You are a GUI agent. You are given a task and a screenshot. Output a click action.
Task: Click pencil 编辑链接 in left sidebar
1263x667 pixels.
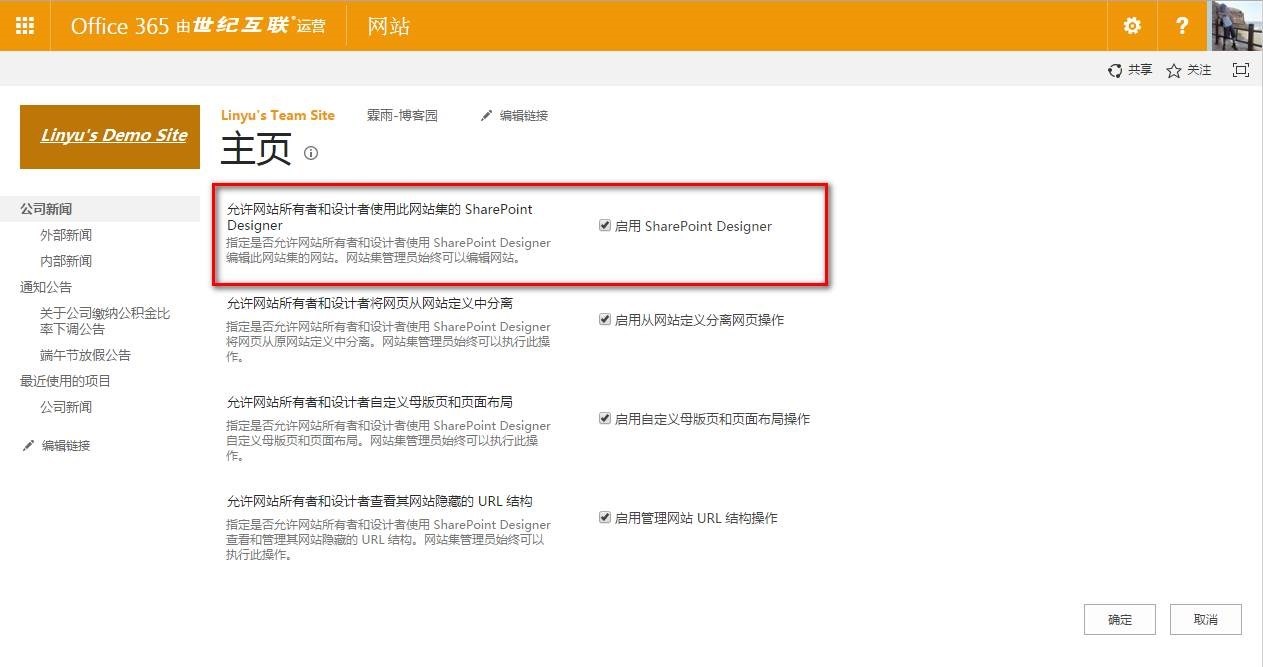click(56, 446)
